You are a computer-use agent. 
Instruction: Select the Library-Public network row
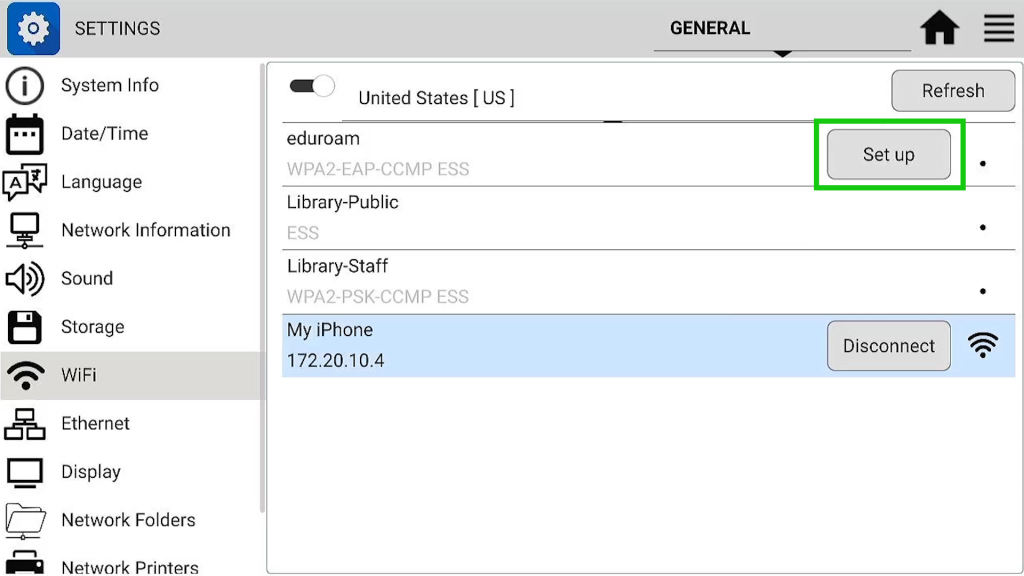click(x=648, y=218)
